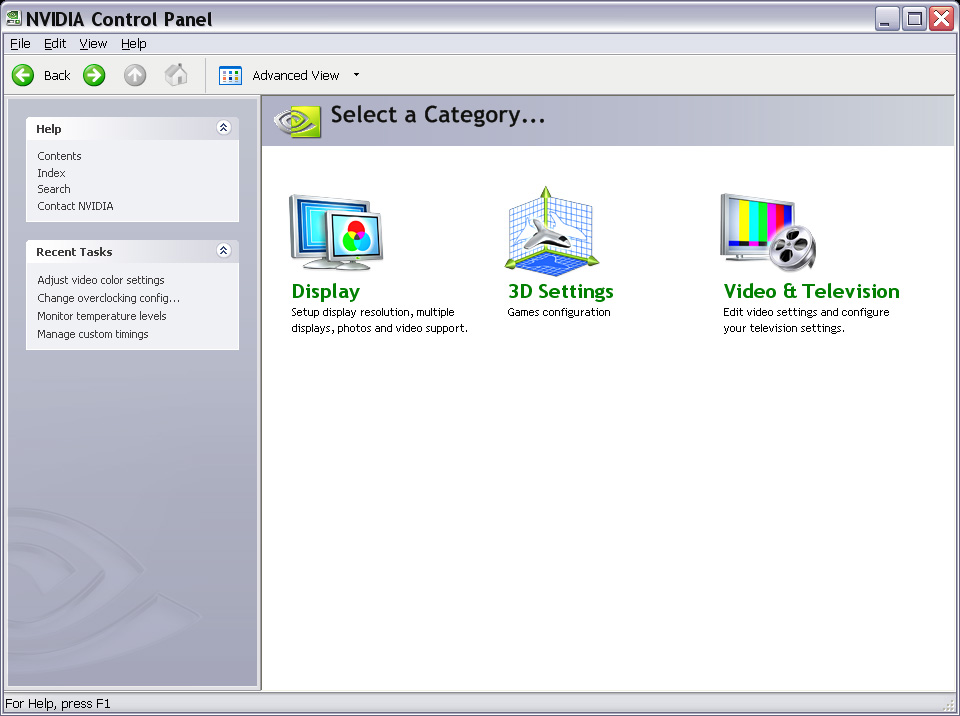
Task: Maximize the NVIDIA Control Panel window
Action: point(914,18)
